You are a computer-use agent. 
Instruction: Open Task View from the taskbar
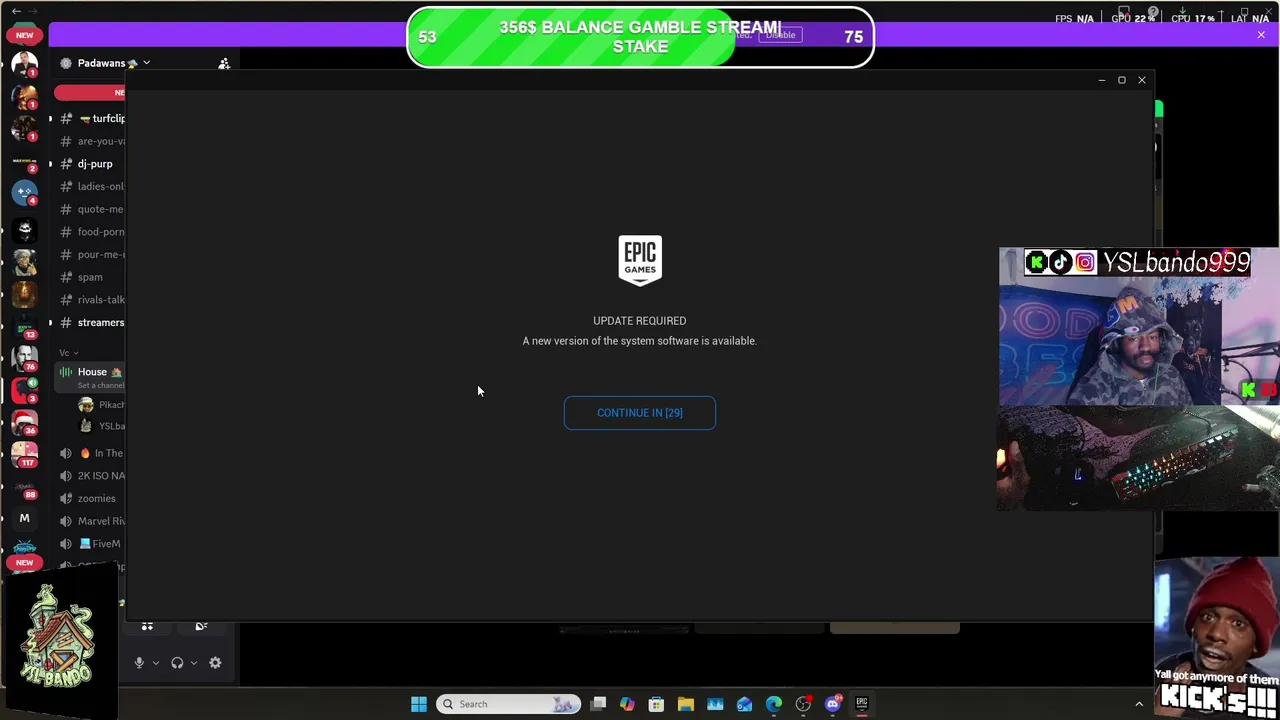598,704
